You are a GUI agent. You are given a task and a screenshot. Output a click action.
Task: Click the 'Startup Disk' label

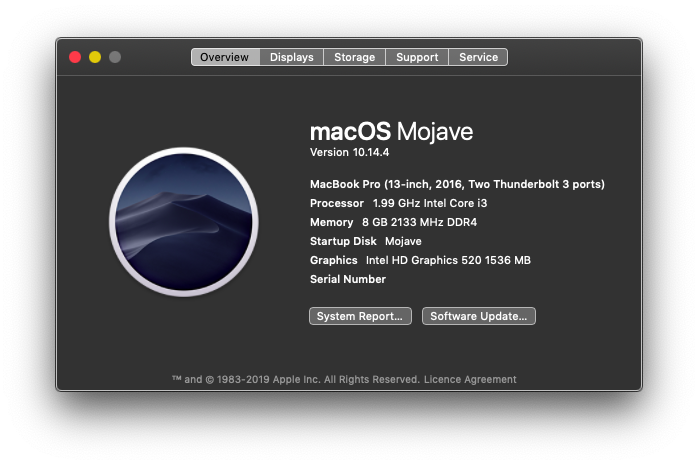(343, 241)
